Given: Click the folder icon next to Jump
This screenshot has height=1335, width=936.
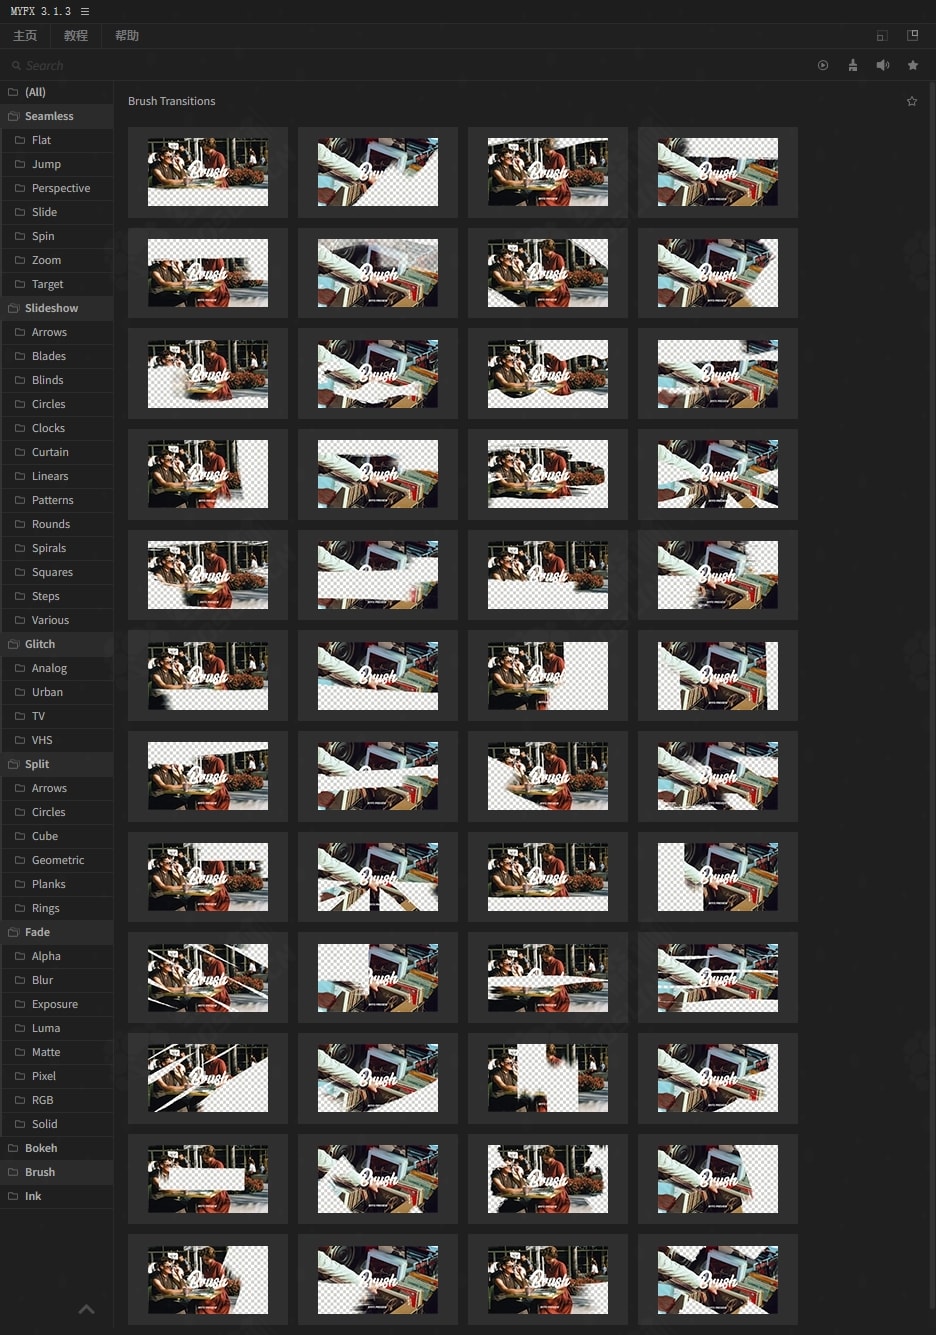Looking at the screenshot, I should tap(20, 164).
